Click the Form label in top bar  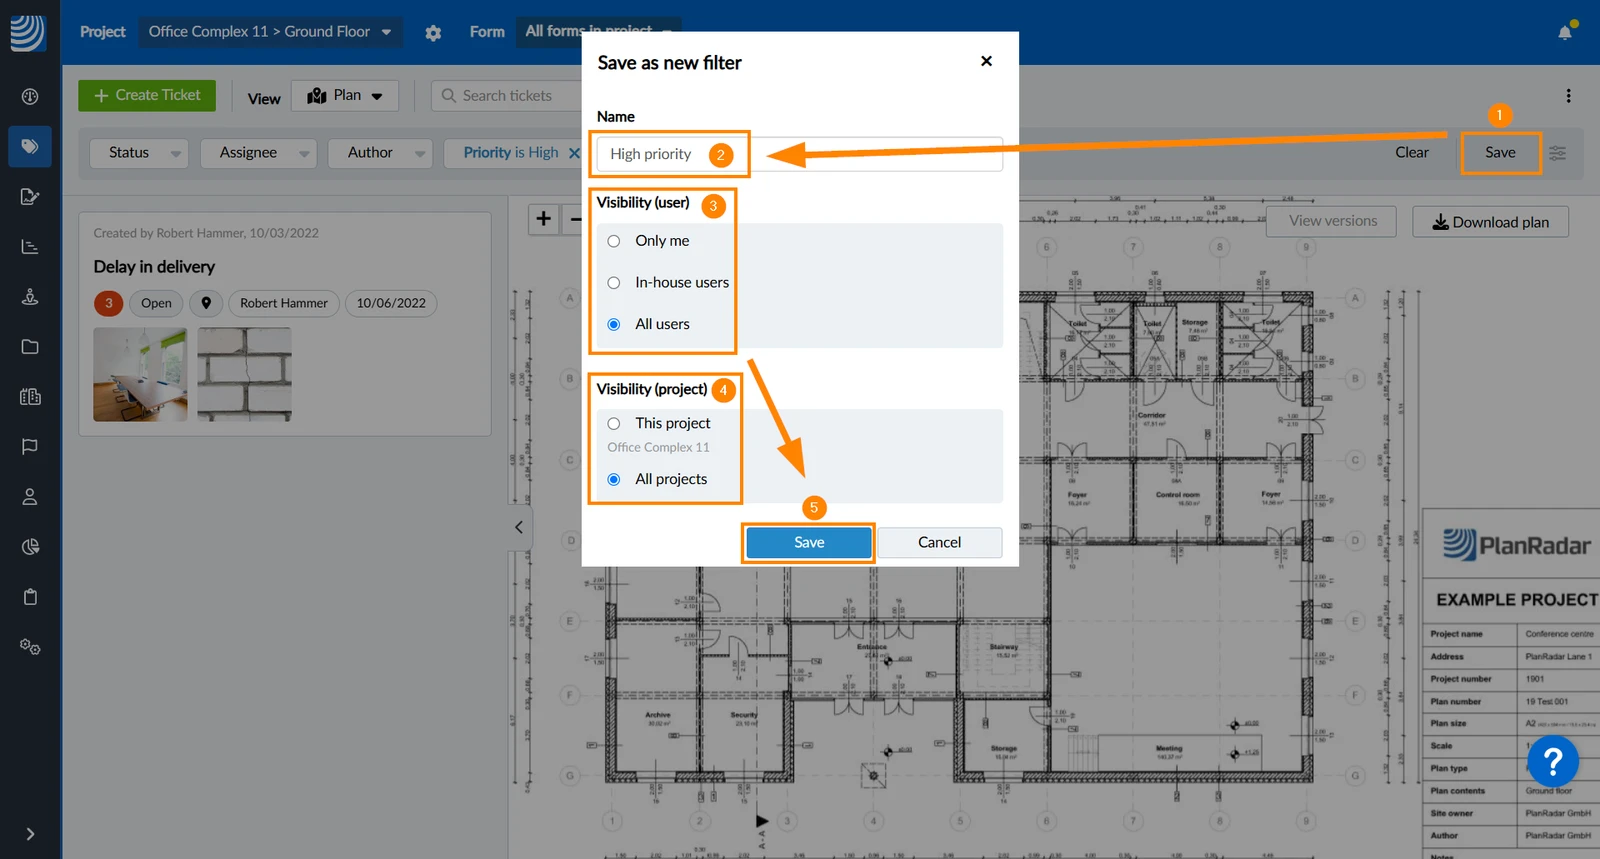pyautogui.click(x=487, y=32)
